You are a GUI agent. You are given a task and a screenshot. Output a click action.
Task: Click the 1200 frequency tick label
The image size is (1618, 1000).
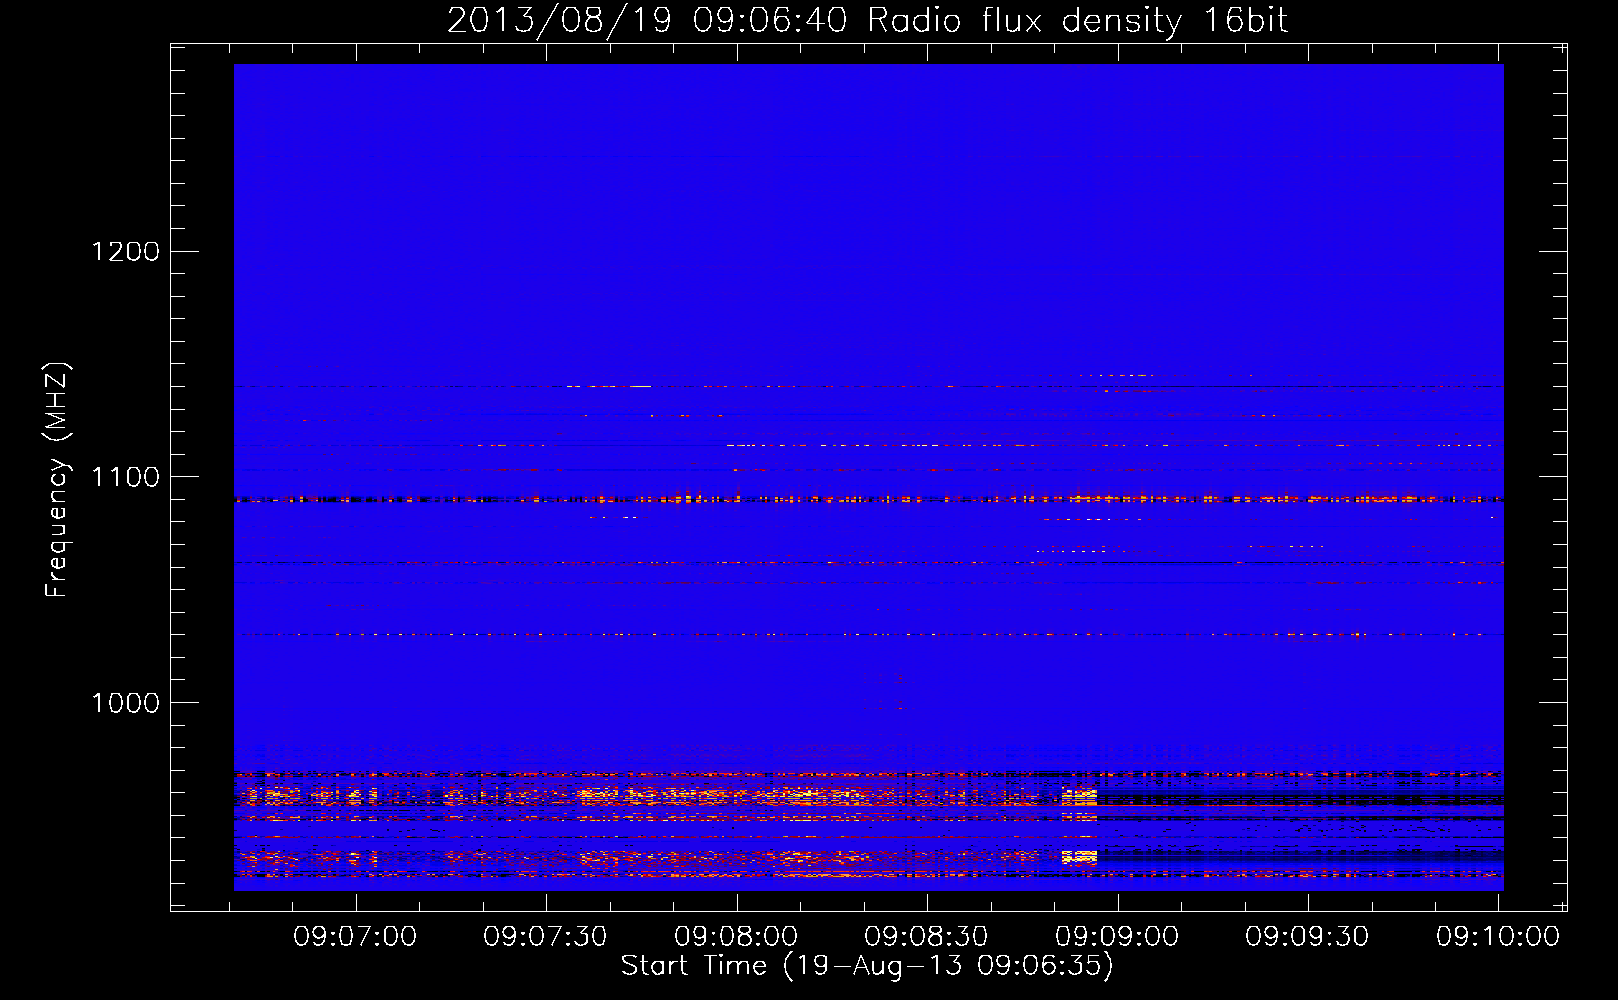click(x=125, y=251)
